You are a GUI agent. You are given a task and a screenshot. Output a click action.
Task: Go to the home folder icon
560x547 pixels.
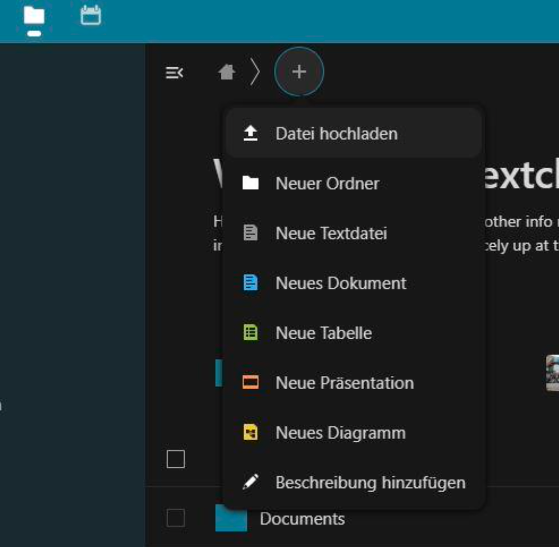[227, 72]
